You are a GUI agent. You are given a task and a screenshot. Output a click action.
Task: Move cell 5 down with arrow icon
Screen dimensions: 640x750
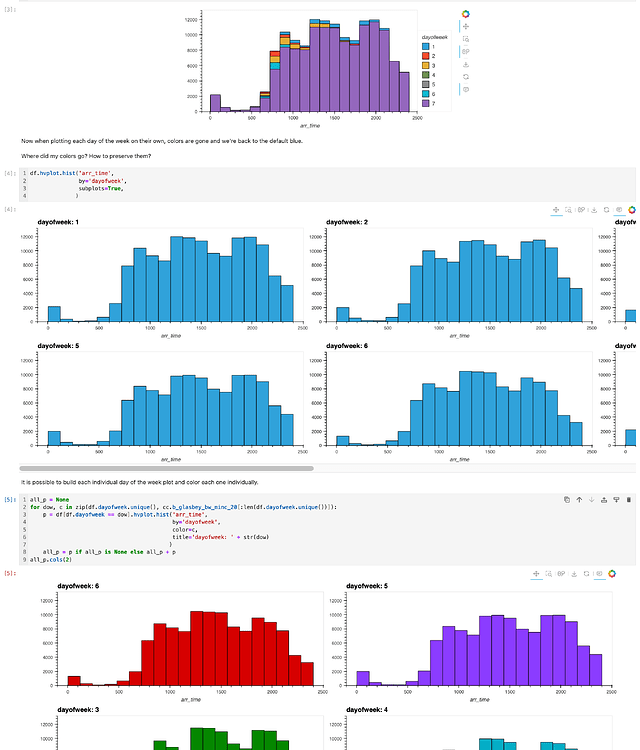[x=592, y=500]
